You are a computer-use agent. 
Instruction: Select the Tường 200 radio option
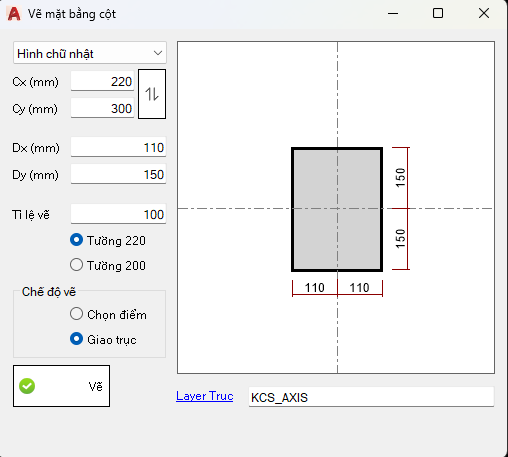(76, 265)
